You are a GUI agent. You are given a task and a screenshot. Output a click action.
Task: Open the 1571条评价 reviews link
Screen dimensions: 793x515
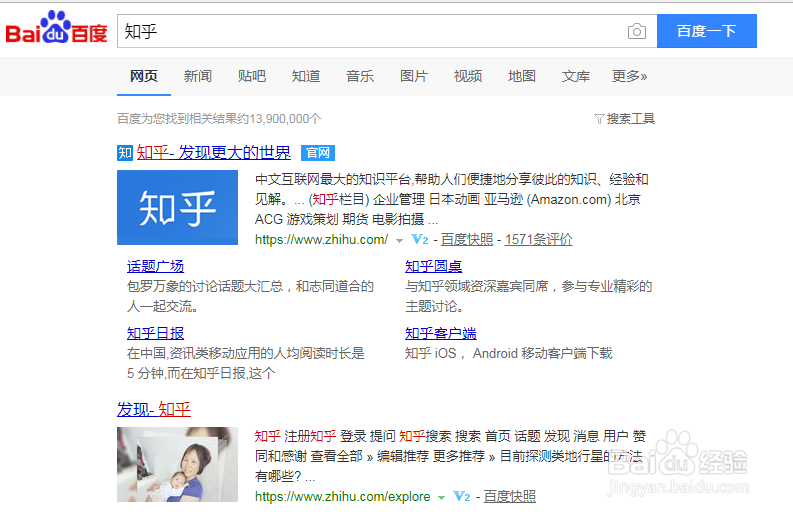point(539,239)
